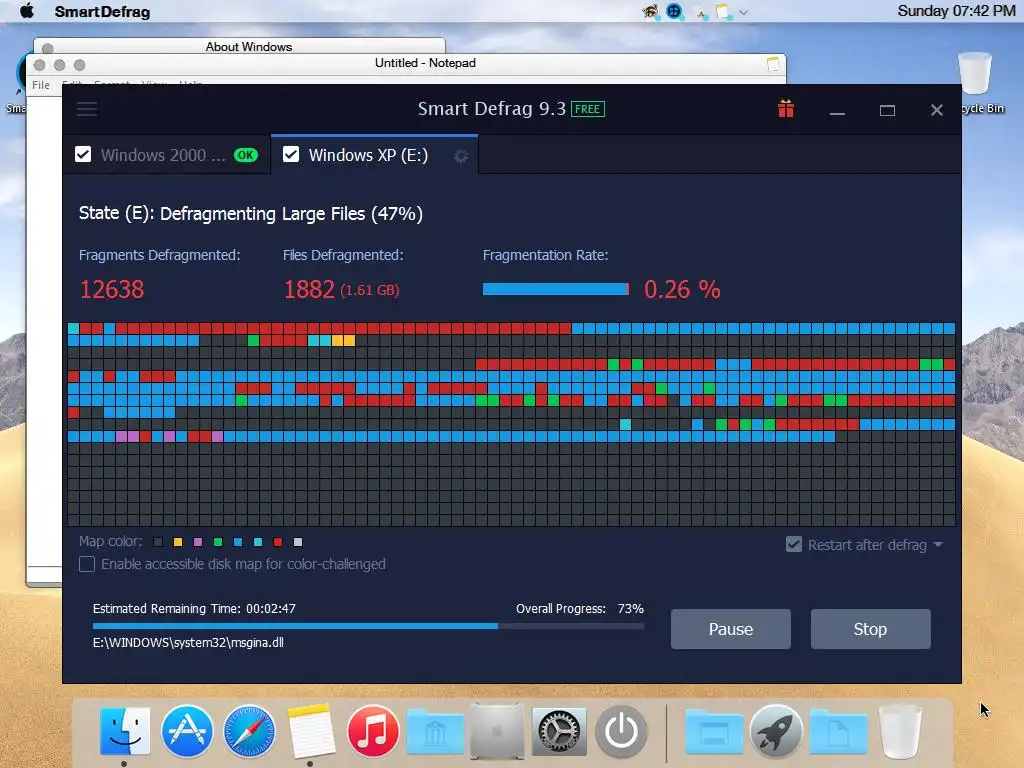Image resolution: width=1024 pixels, height=768 pixels.
Task: Open the Recycle Bin desktop icon
Action: tap(975, 82)
